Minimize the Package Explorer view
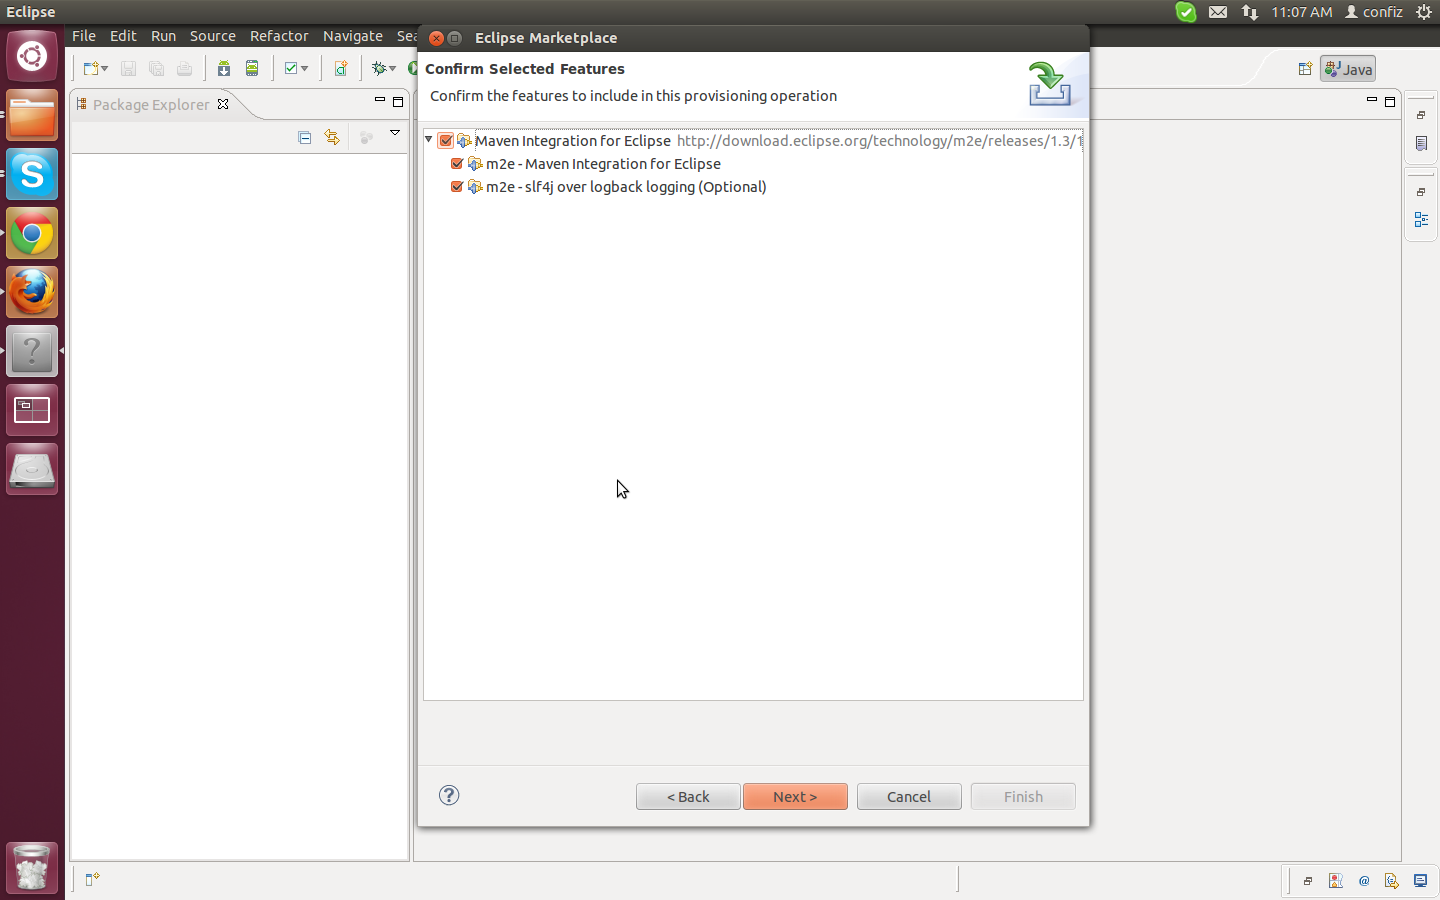The image size is (1440, 900). (380, 100)
